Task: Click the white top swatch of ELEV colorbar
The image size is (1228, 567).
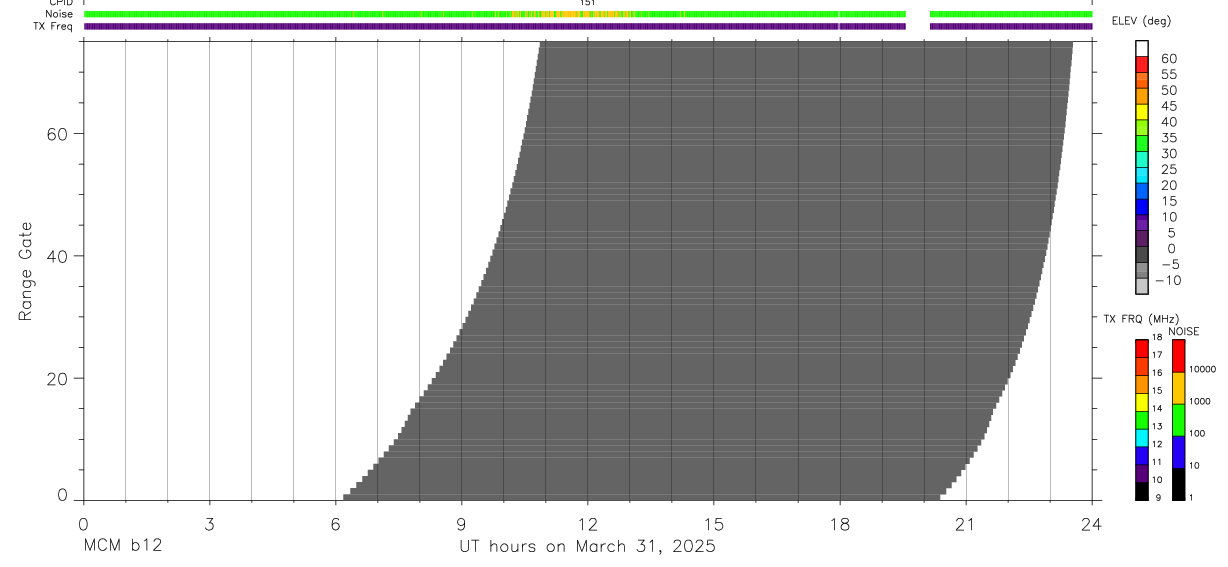Action: [1142, 49]
